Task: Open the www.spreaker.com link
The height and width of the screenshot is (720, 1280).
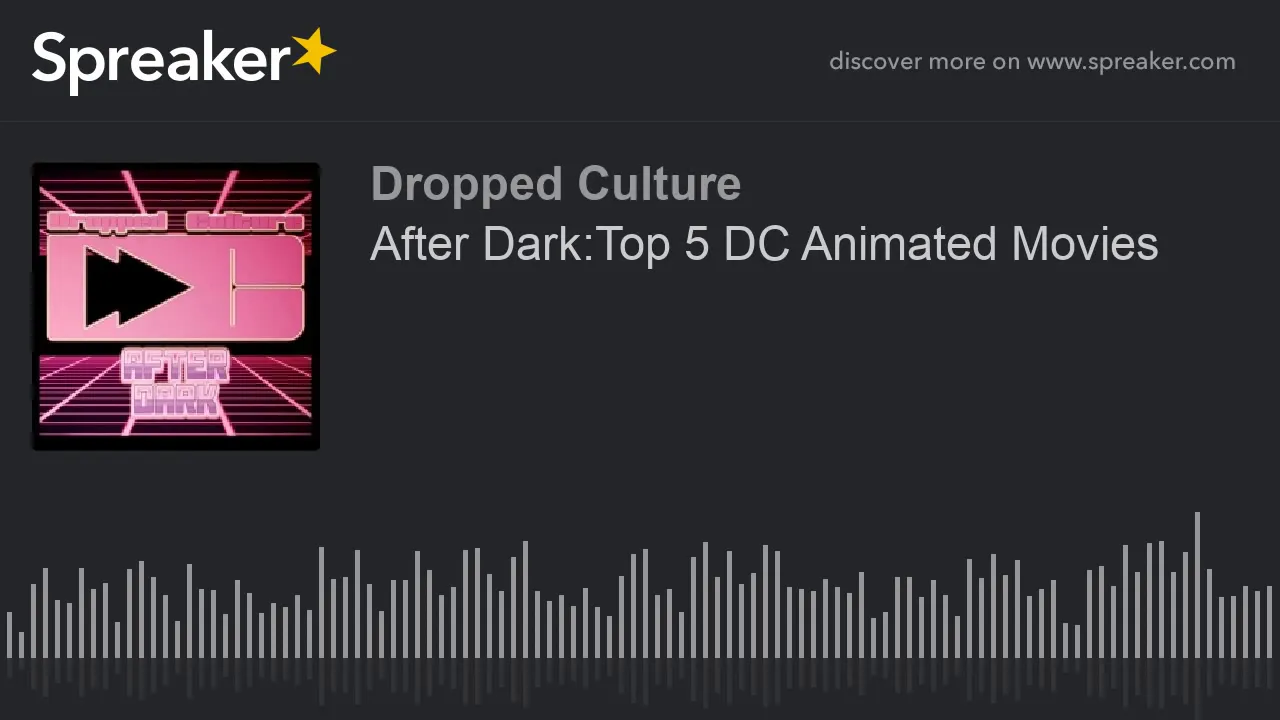Action: point(1131,62)
